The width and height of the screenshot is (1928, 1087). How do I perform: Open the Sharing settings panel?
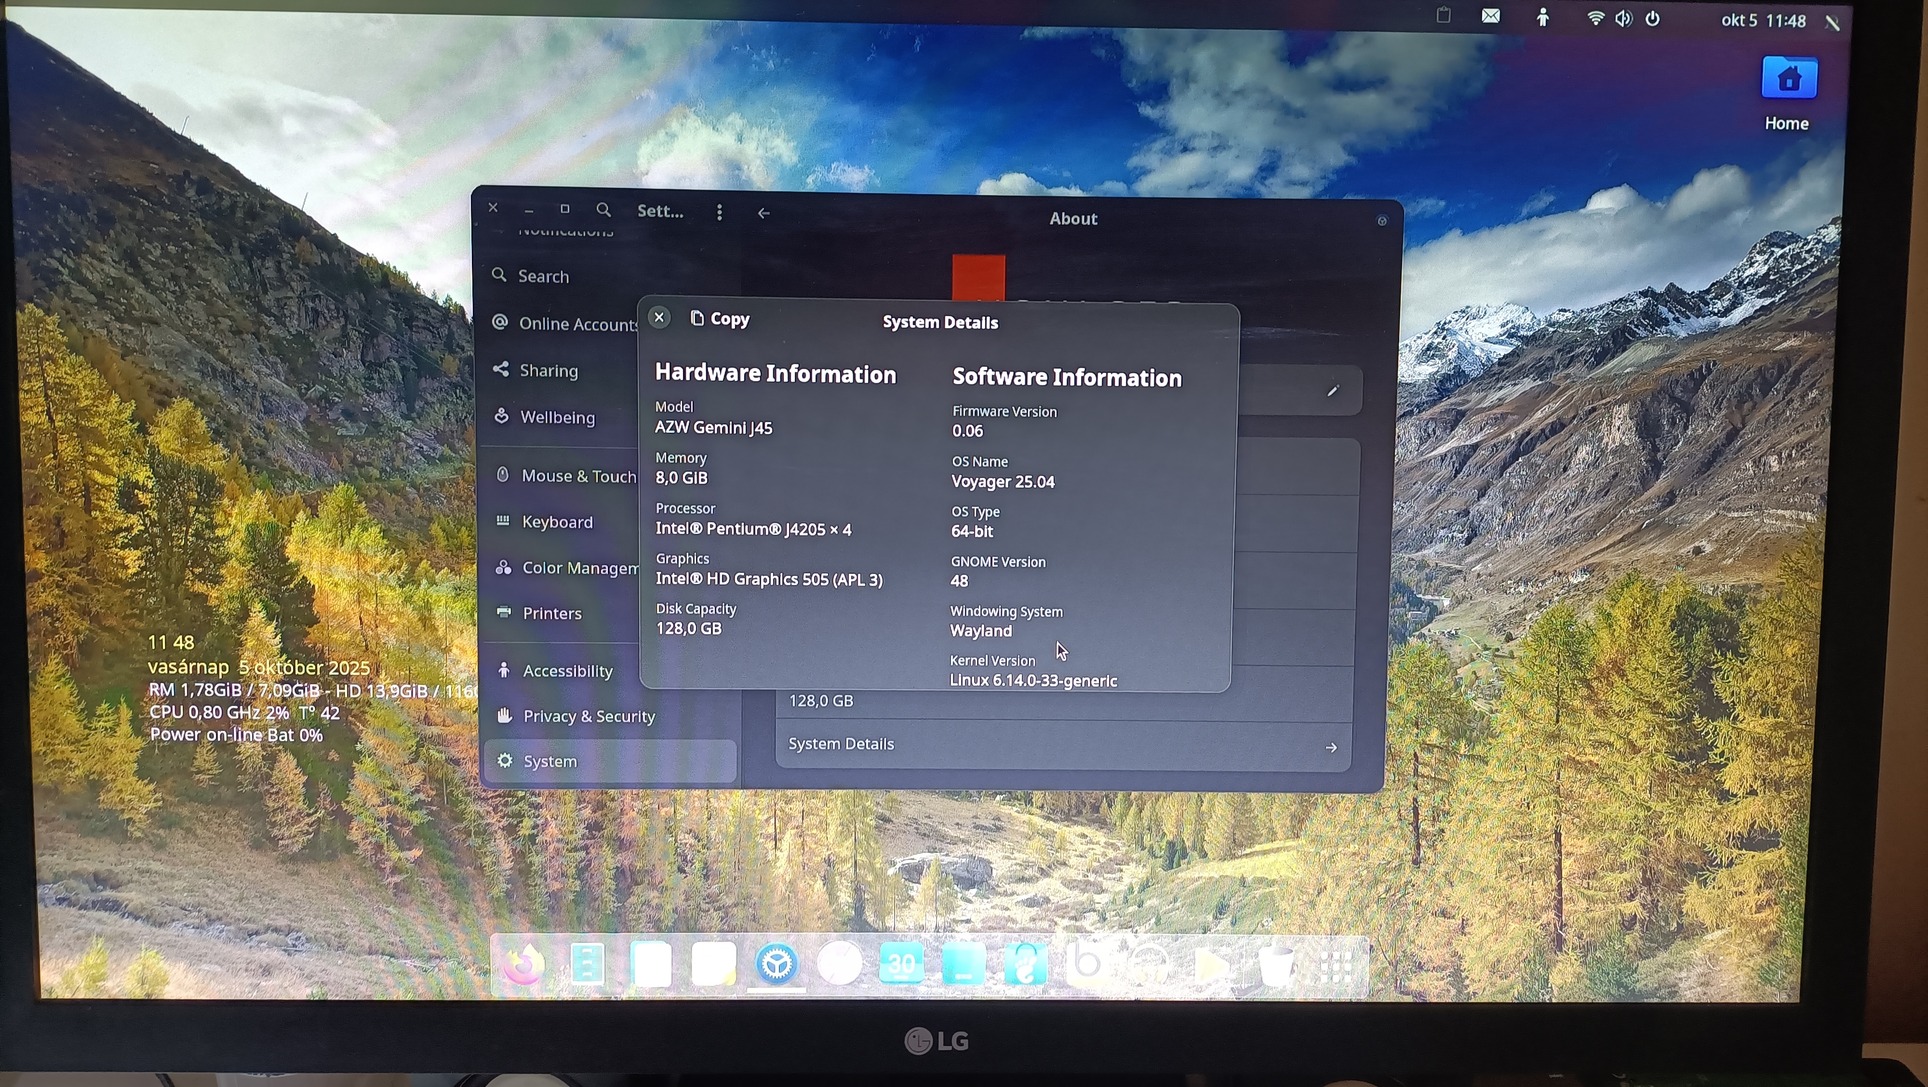pos(548,371)
